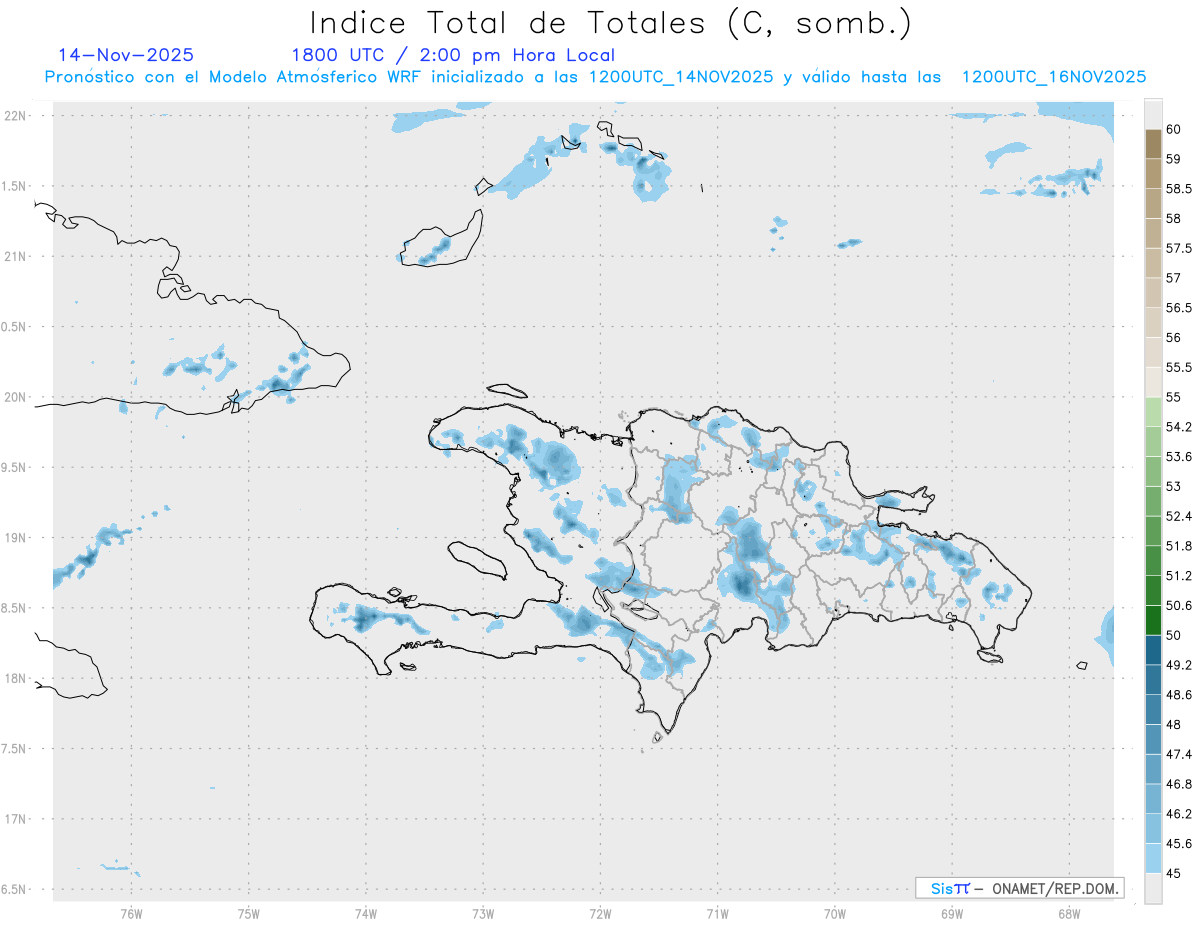Select valid-until time '1200UTC_16NOV2025'
1200x927 pixels.
pyautogui.click(x=1053, y=77)
